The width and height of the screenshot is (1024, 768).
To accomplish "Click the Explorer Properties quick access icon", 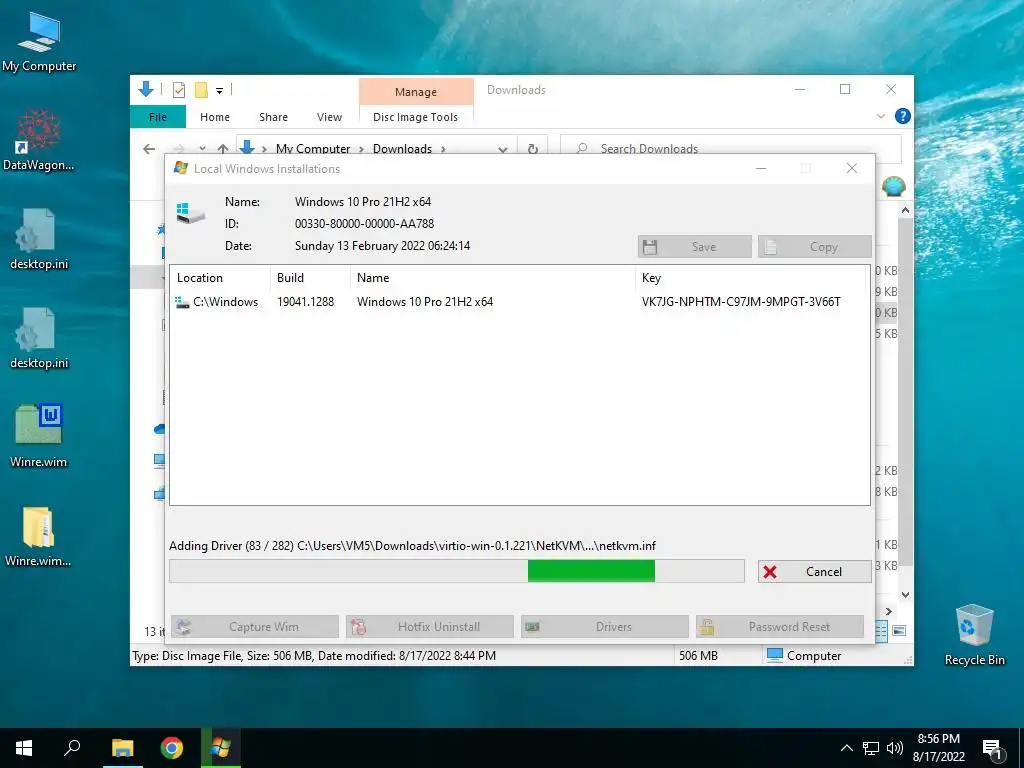I will tap(178, 90).
